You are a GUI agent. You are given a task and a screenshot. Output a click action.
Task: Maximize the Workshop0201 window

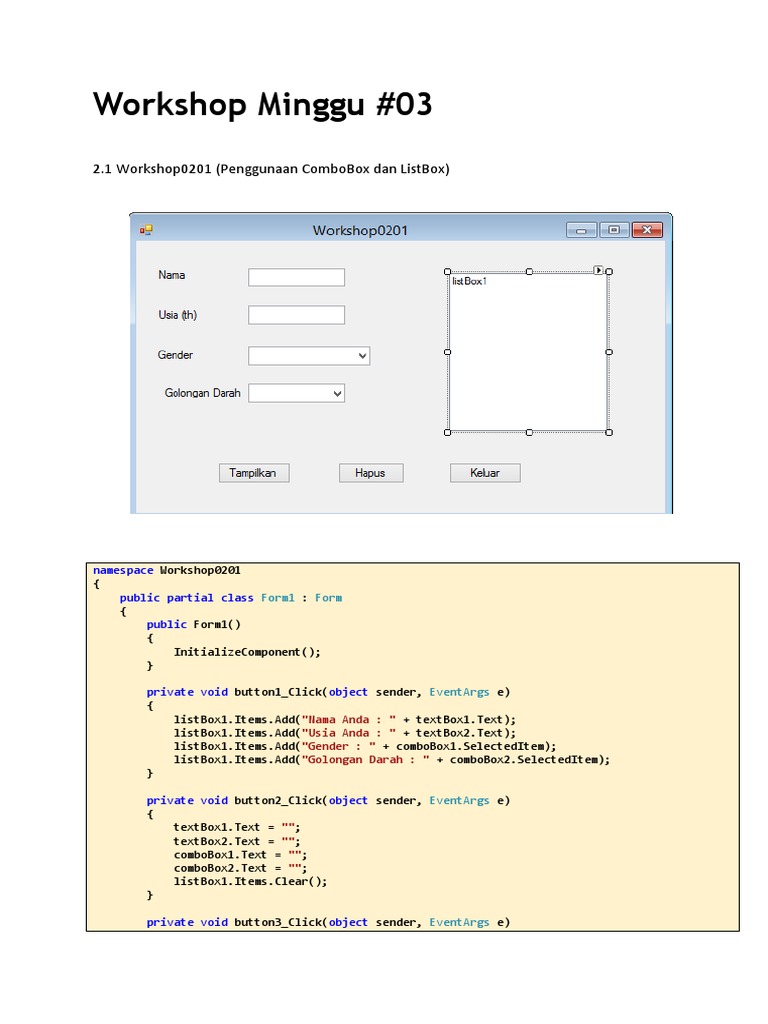[614, 230]
